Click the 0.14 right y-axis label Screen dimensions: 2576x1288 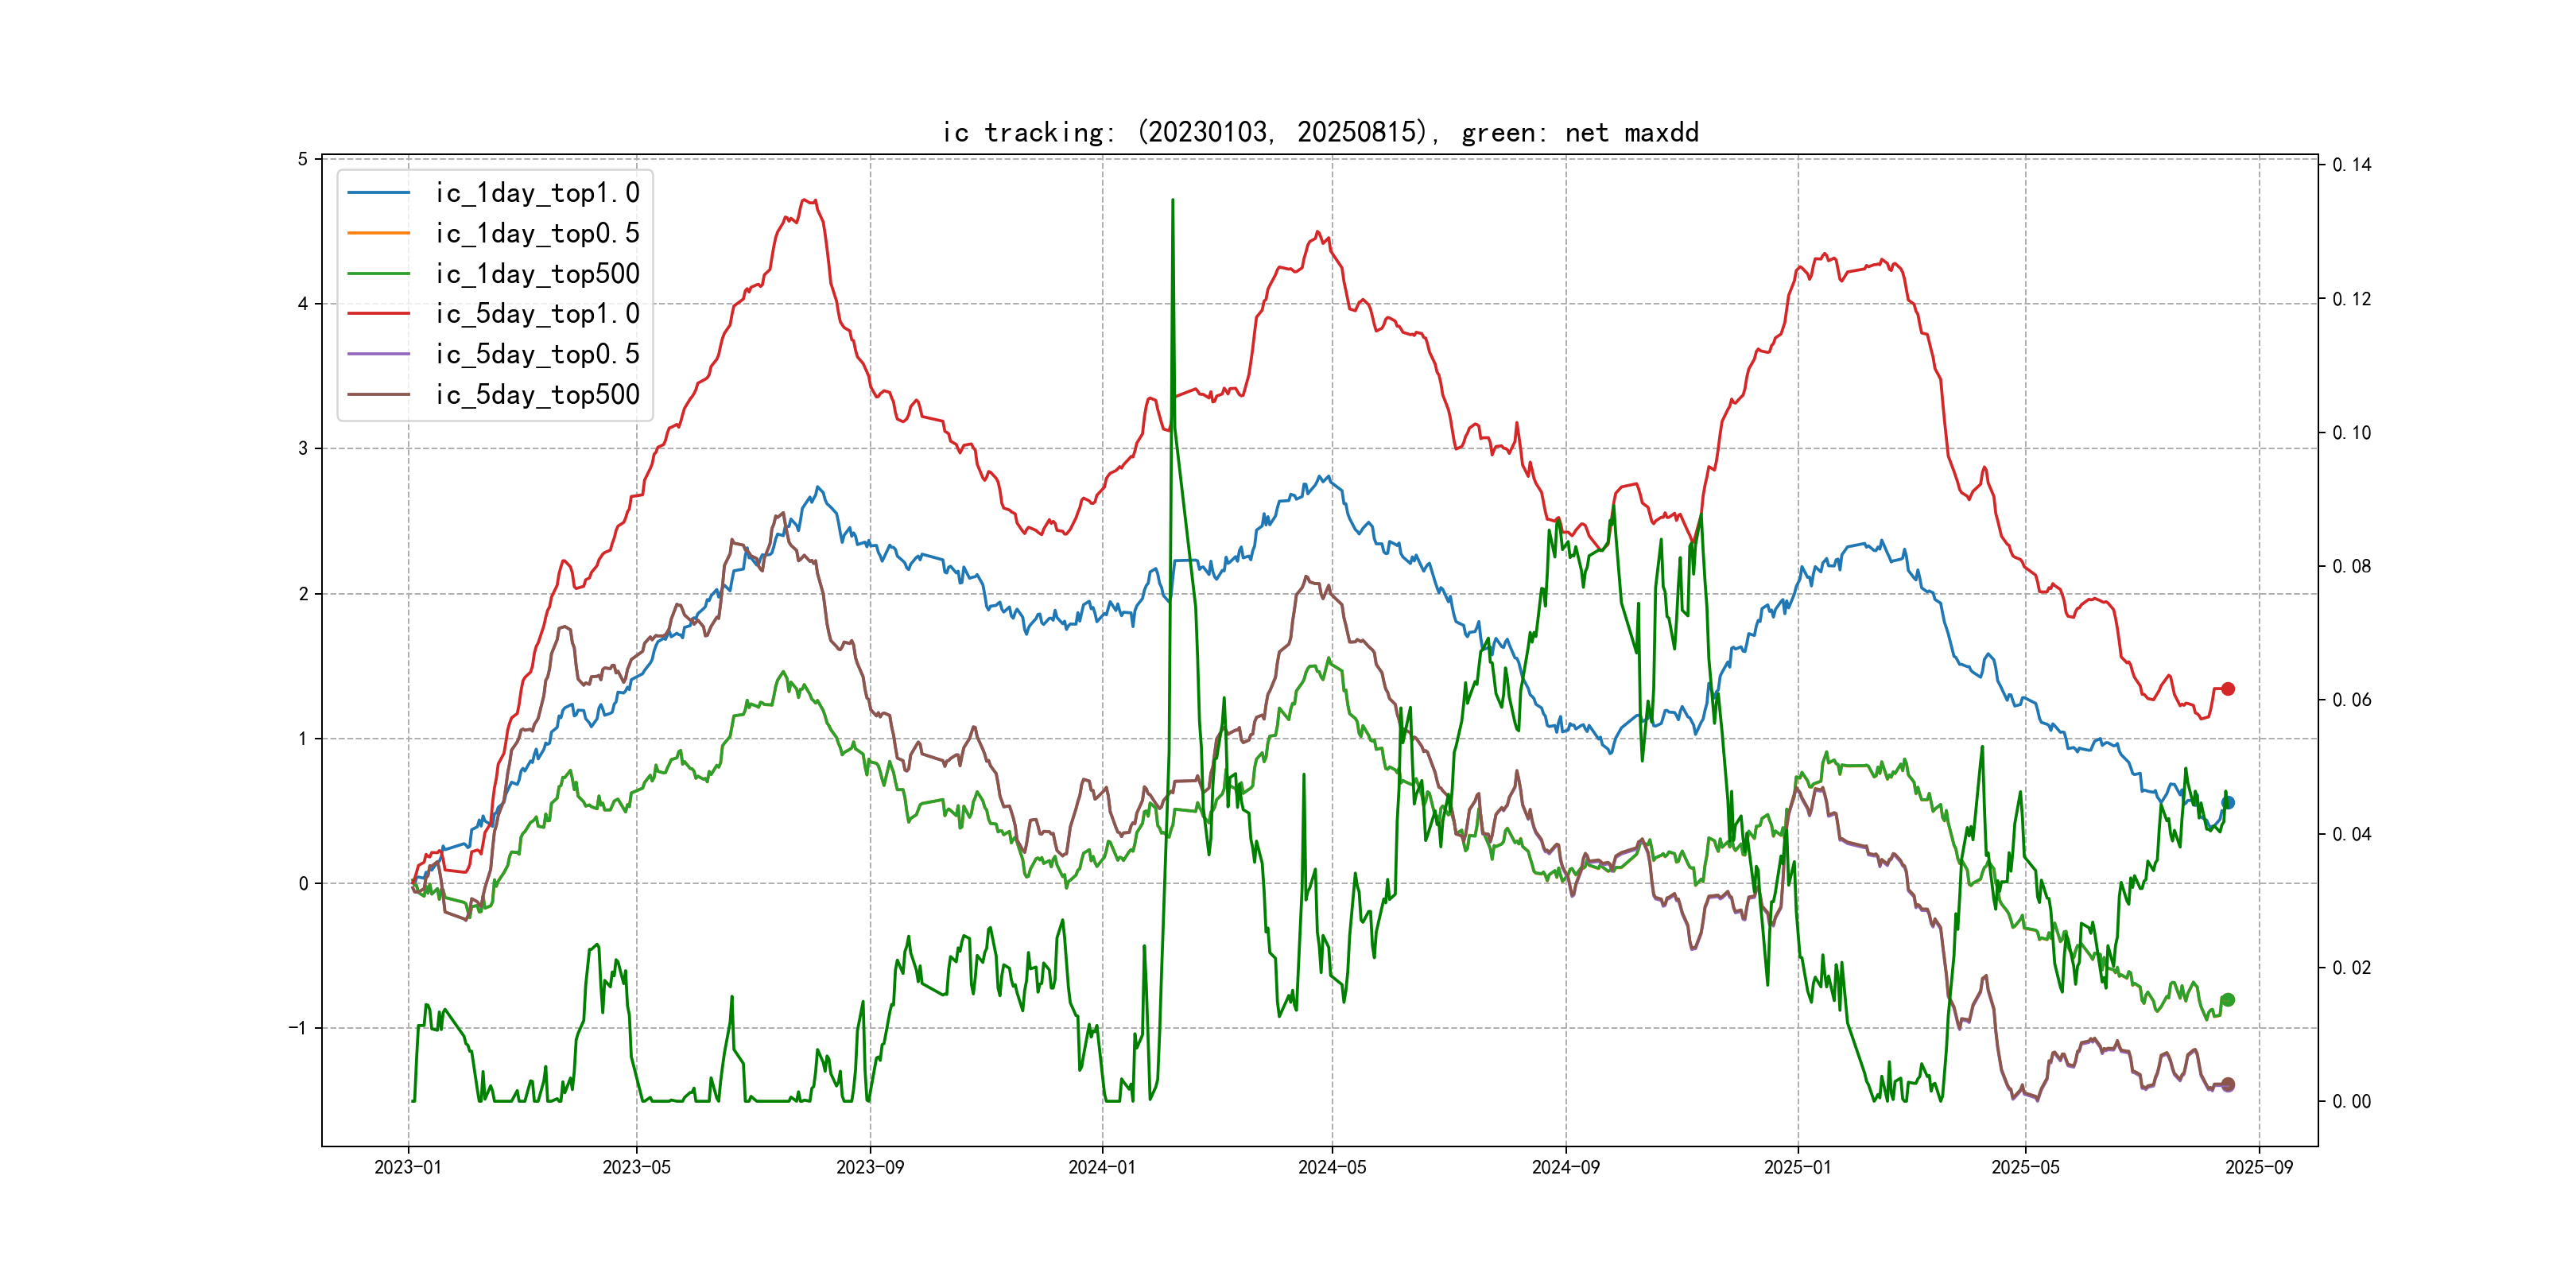[x=2350, y=165]
